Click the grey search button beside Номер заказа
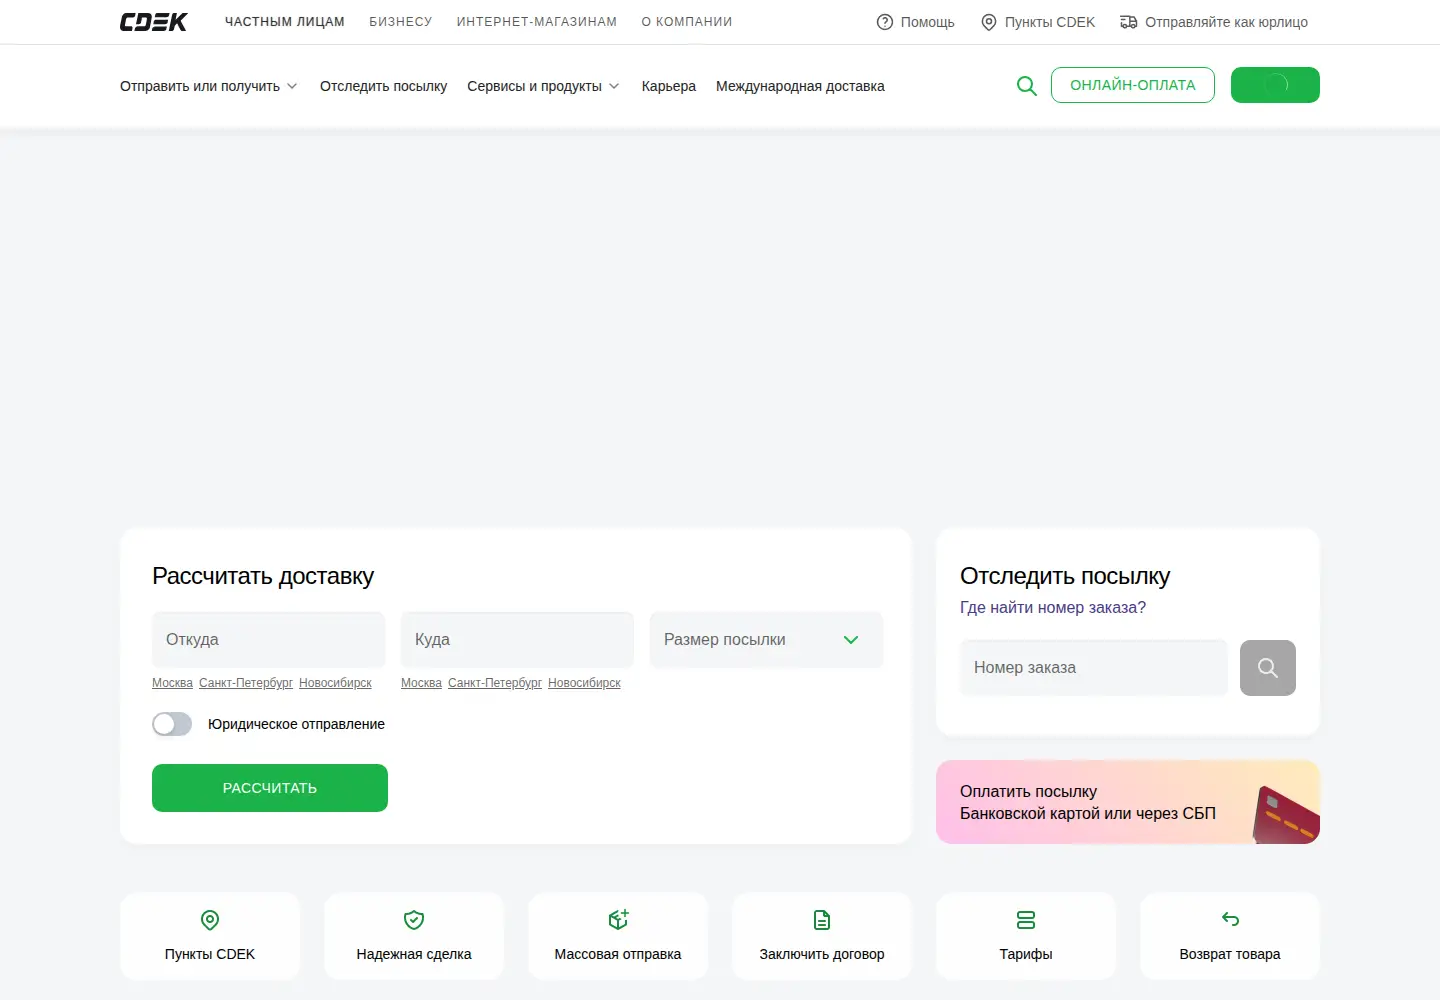This screenshot has width=1440, height=1000. tap(1268, 668)
